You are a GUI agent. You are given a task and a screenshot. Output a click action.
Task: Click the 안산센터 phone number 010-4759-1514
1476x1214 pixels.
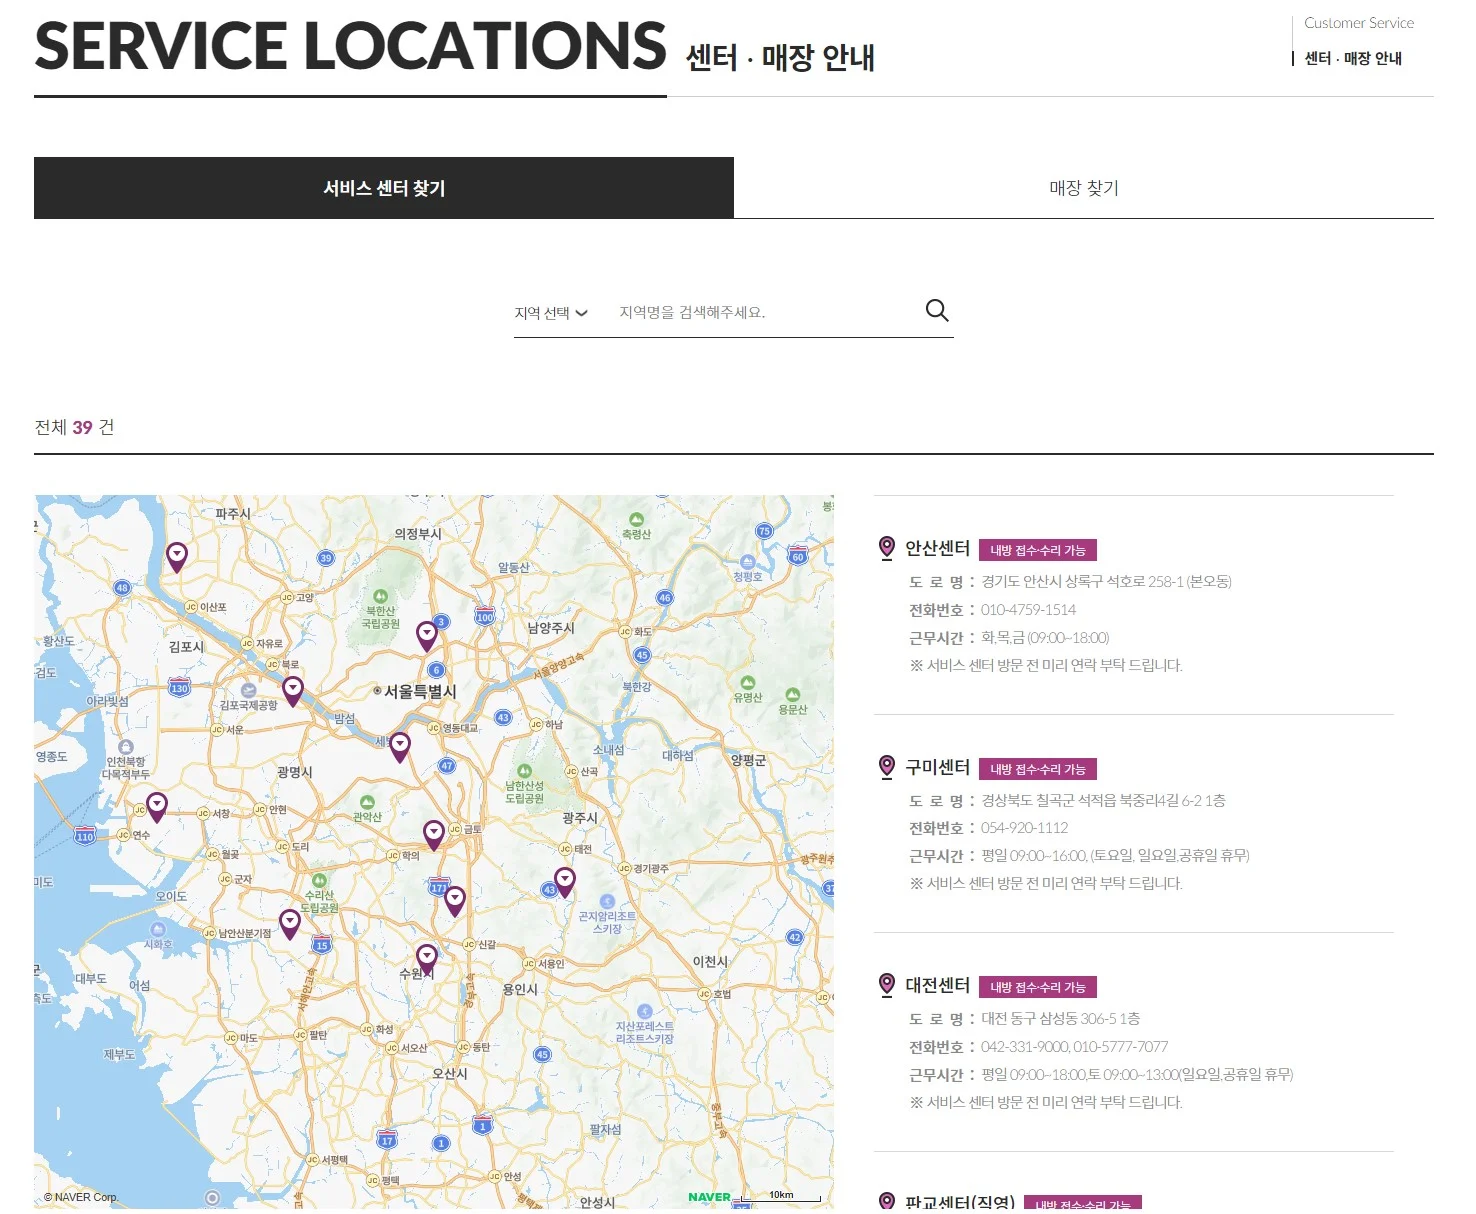click(1028, 610)
